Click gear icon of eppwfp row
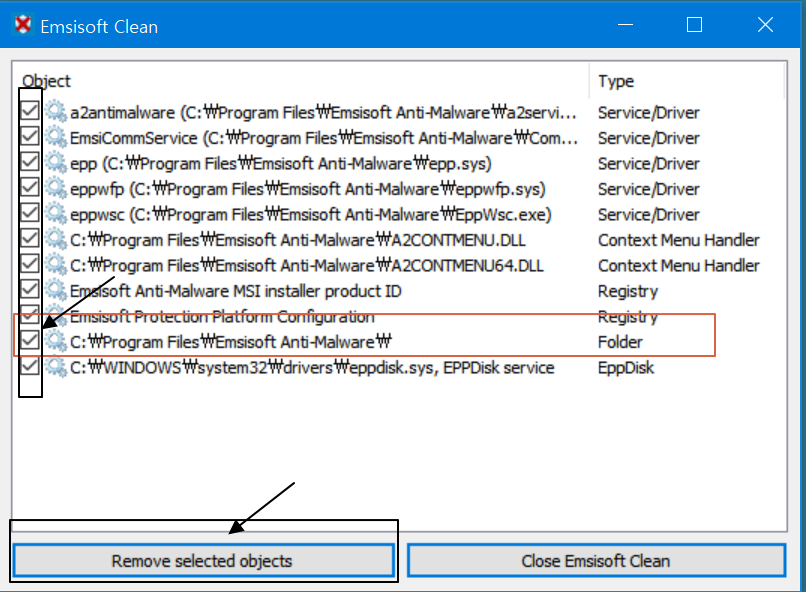 56,188
